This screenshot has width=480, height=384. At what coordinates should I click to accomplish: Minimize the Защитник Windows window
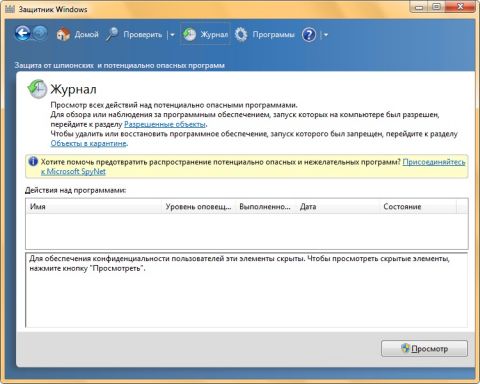(x=419, y=7)
